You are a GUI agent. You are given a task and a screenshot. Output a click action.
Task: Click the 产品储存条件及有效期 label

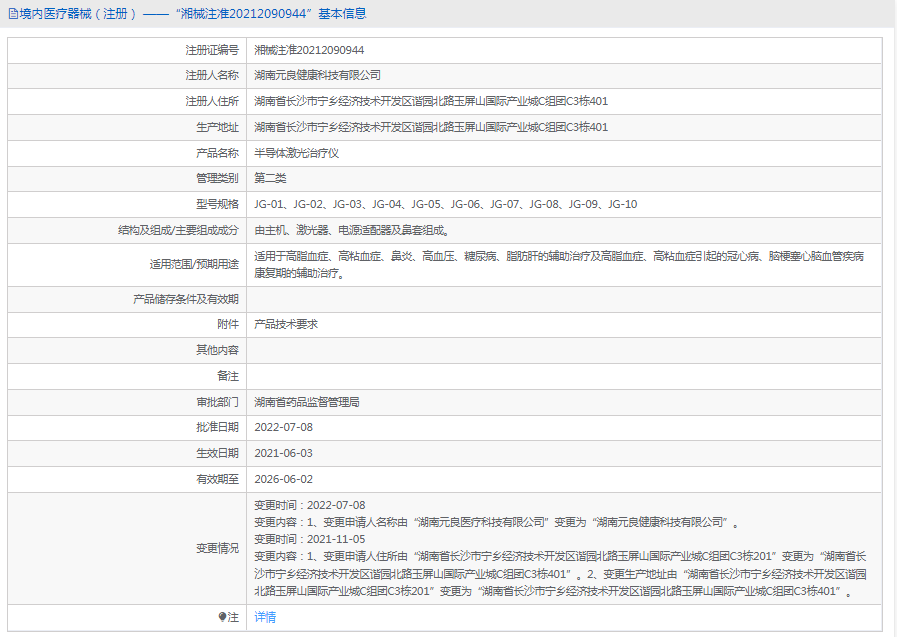(186, 299)
